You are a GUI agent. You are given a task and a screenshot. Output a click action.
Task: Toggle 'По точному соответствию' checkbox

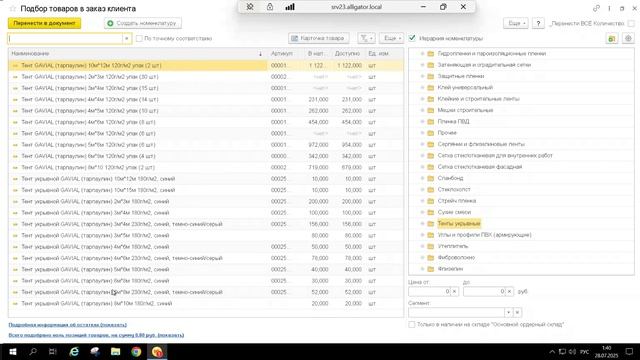139,38
